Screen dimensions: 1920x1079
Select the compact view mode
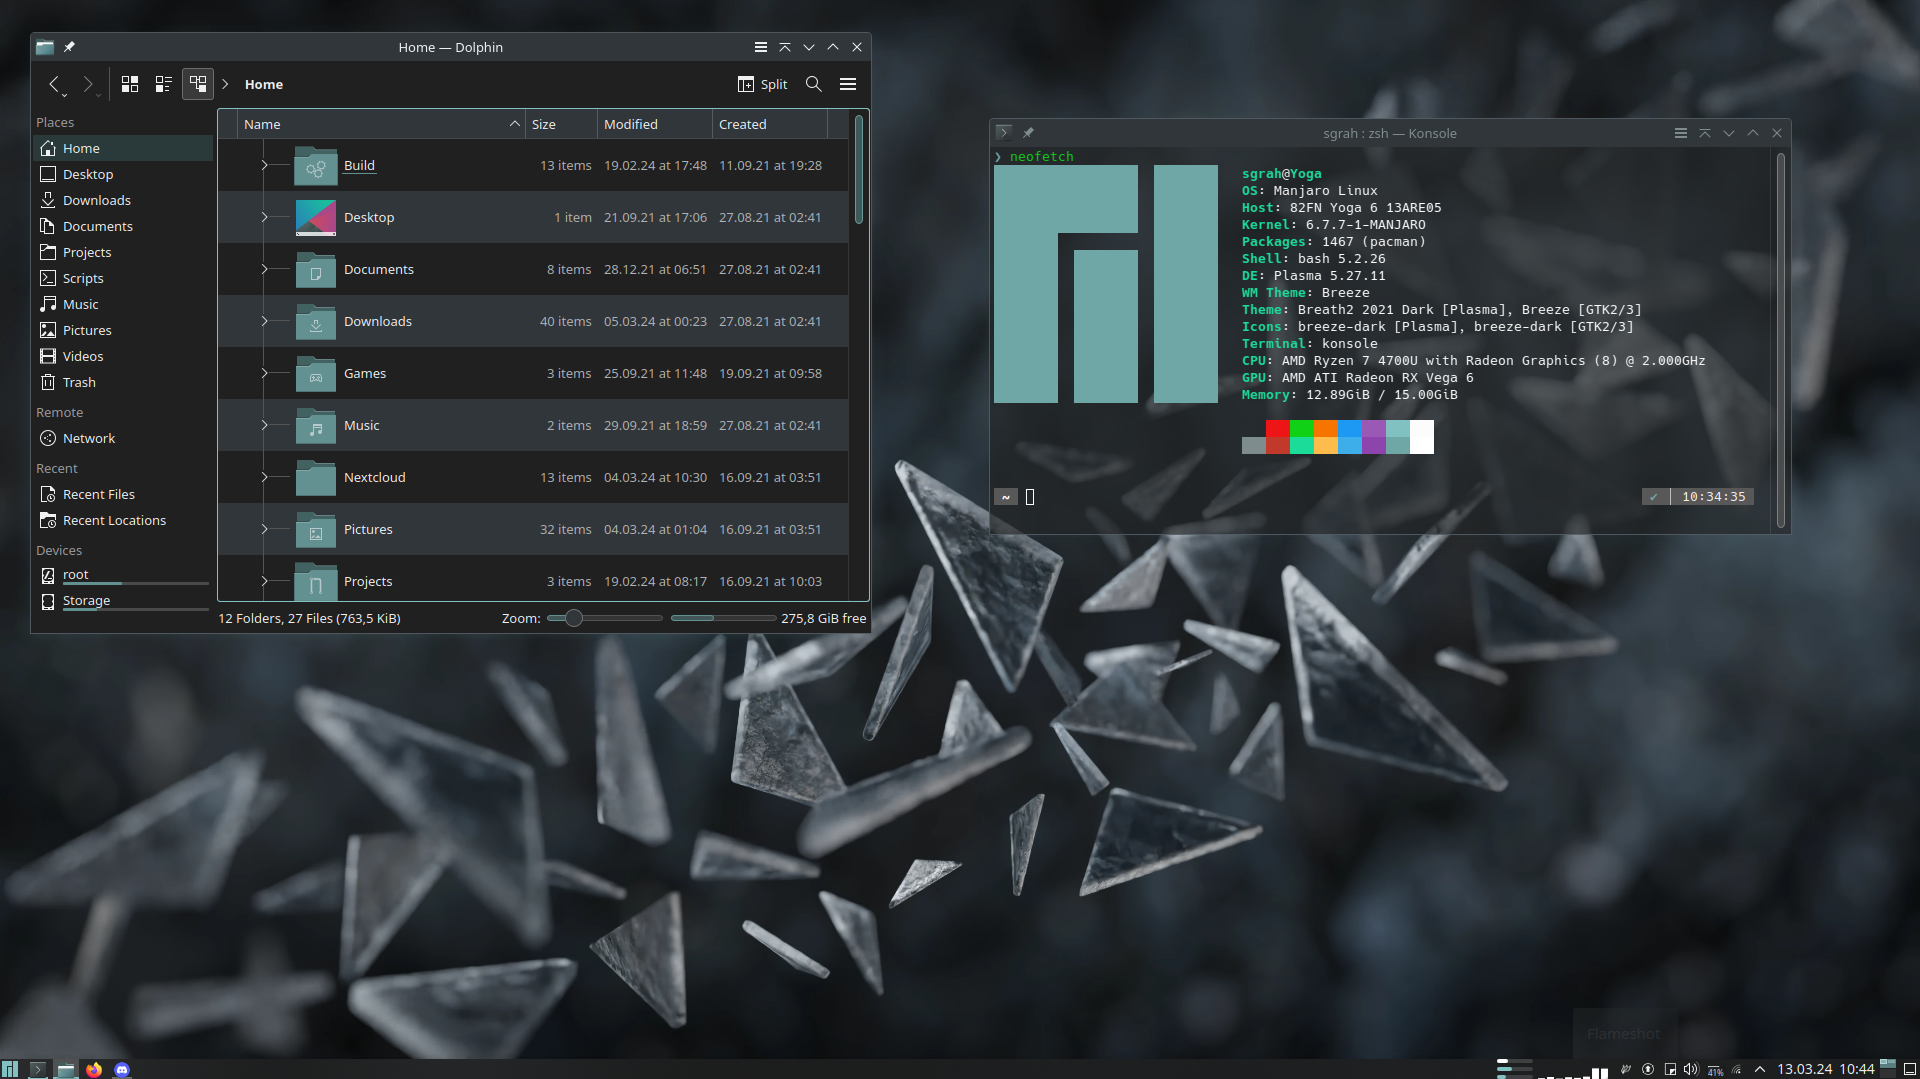(x=163, y=84)
